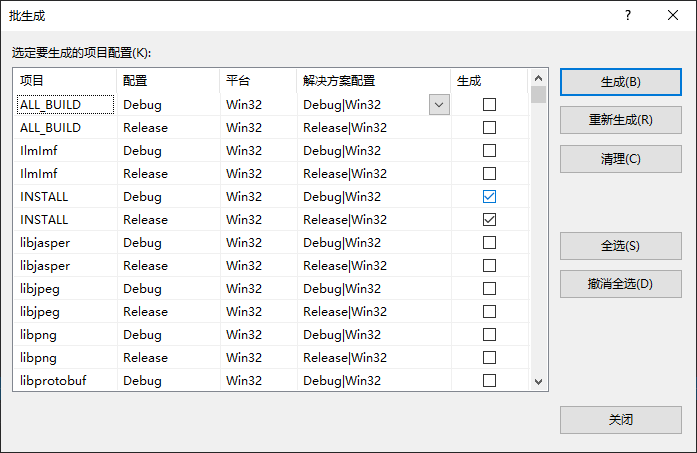Image resolution: width=697 pixels, height=453 pixels.
Task: Check the ALL_BUILD Debug build checkbox
Action: point(489,104)
